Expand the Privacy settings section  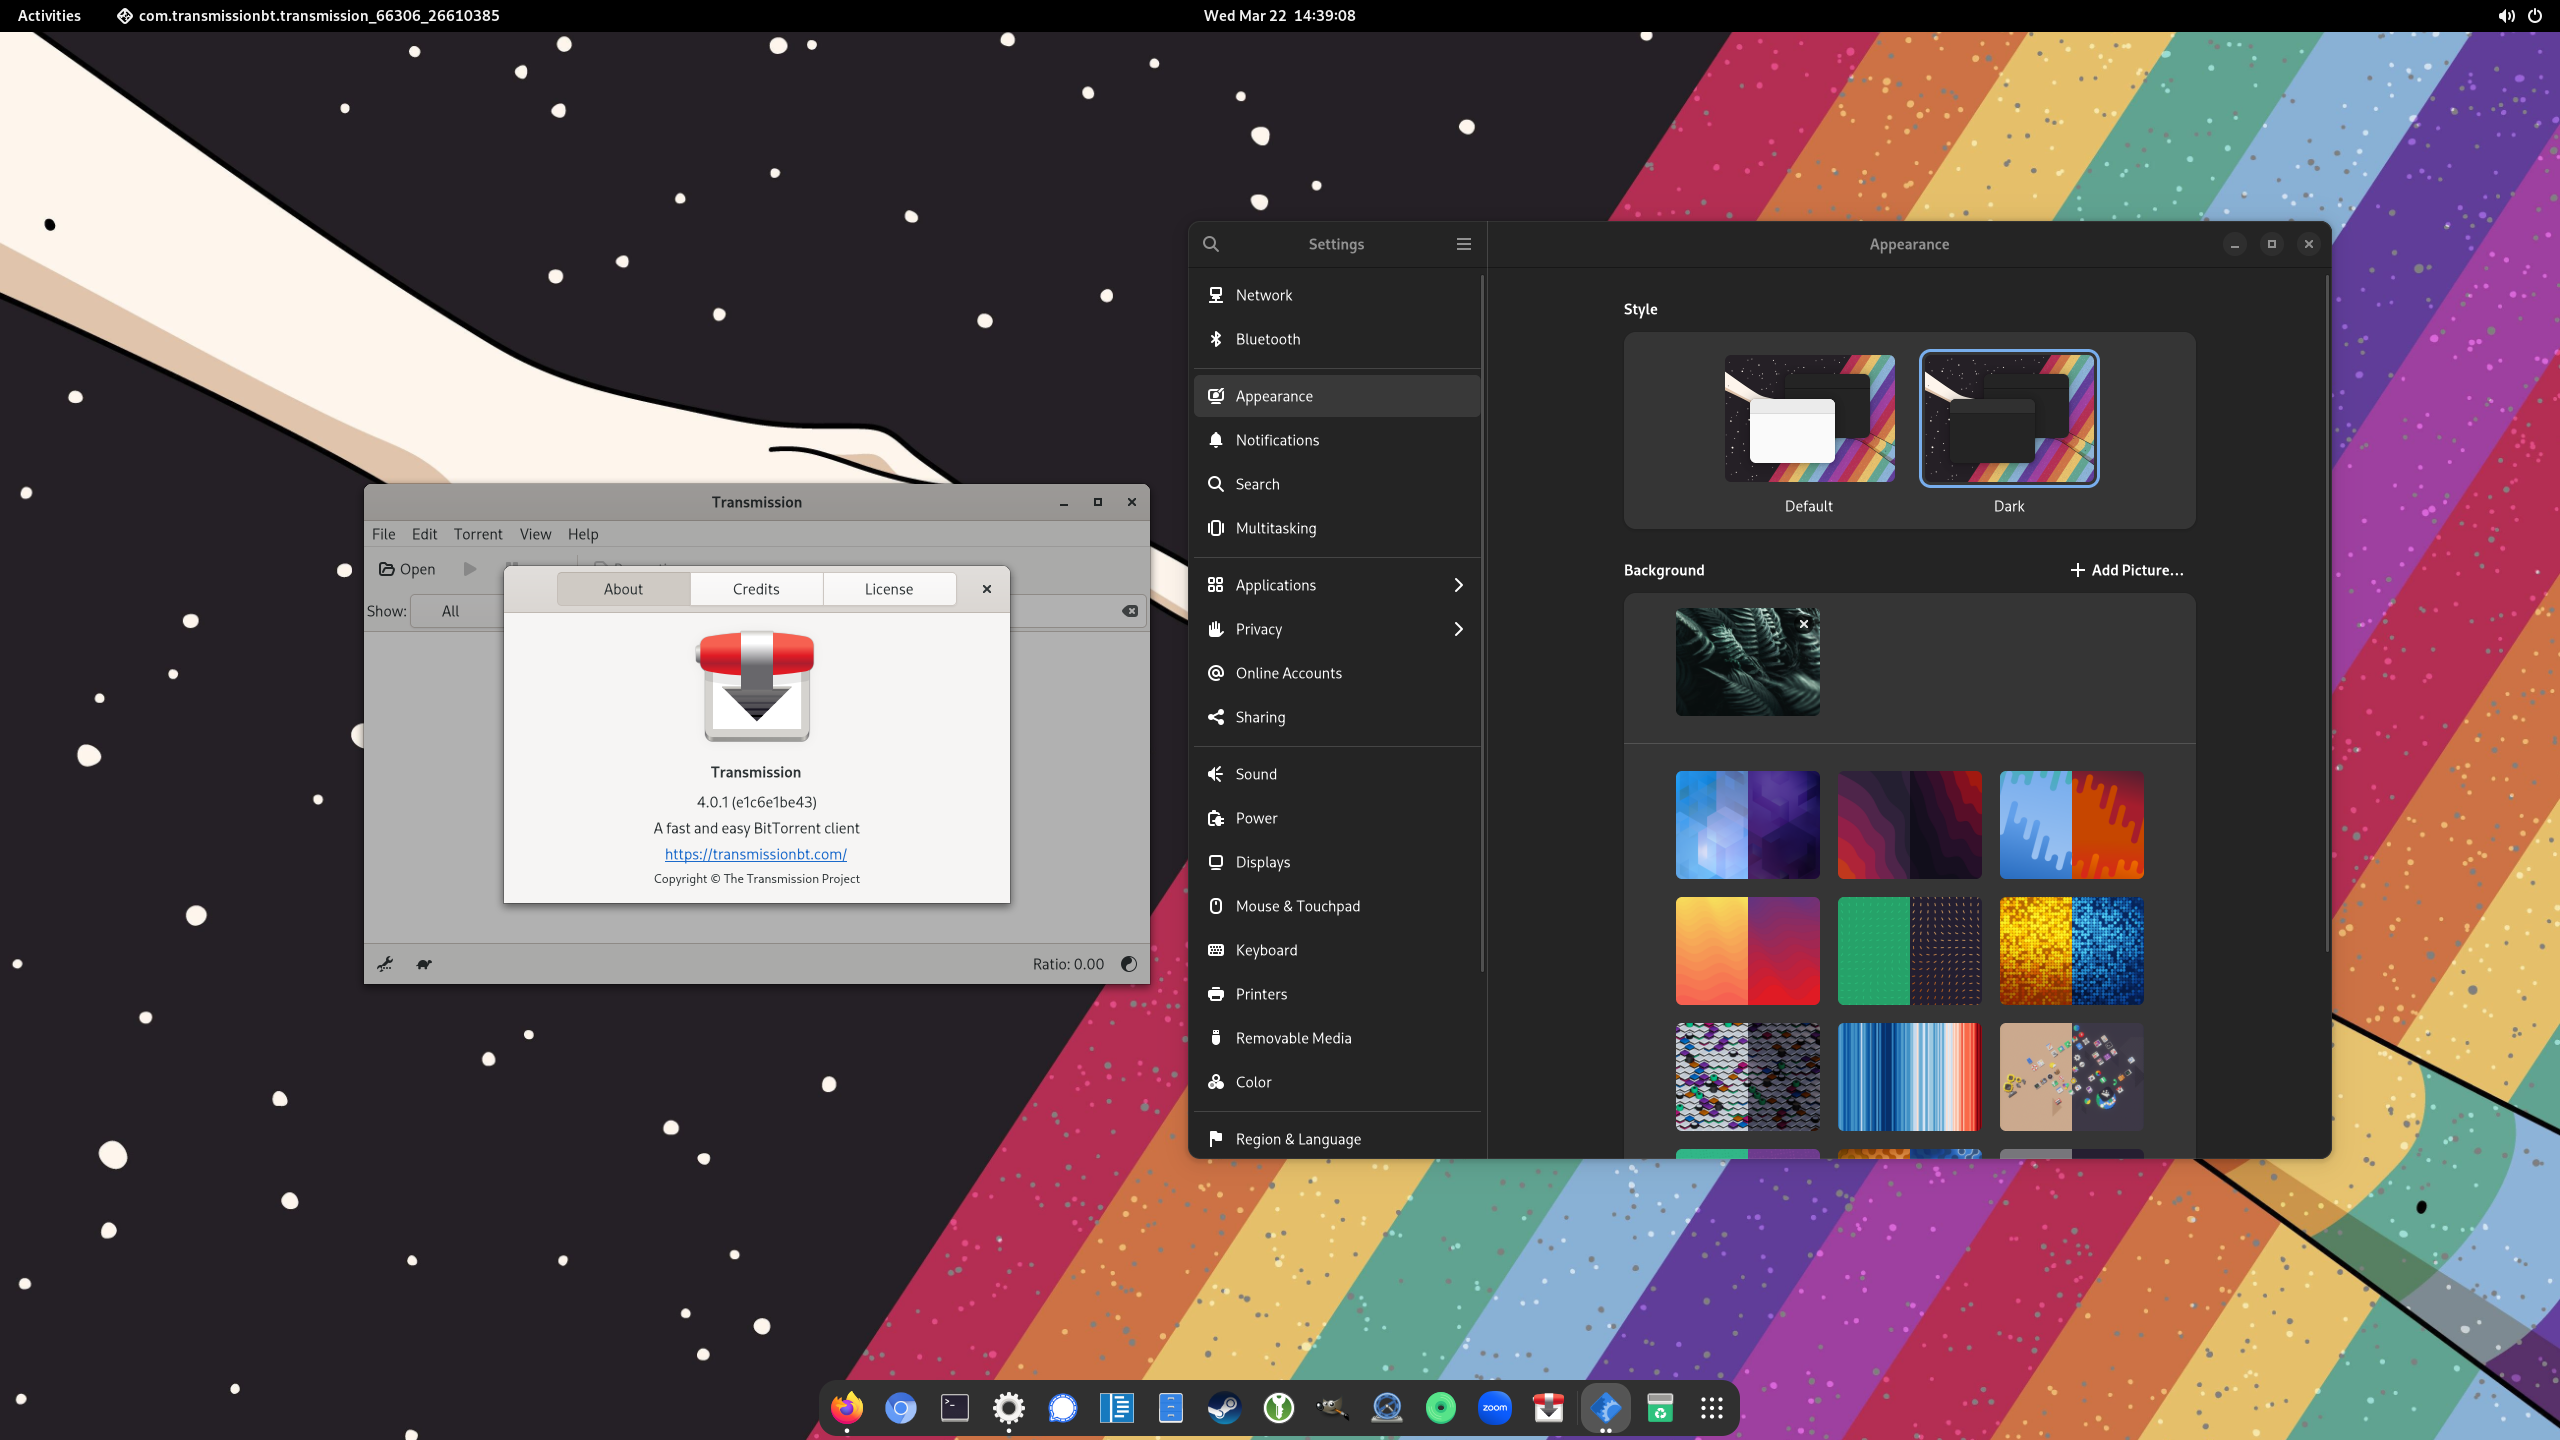[1337, 629]
